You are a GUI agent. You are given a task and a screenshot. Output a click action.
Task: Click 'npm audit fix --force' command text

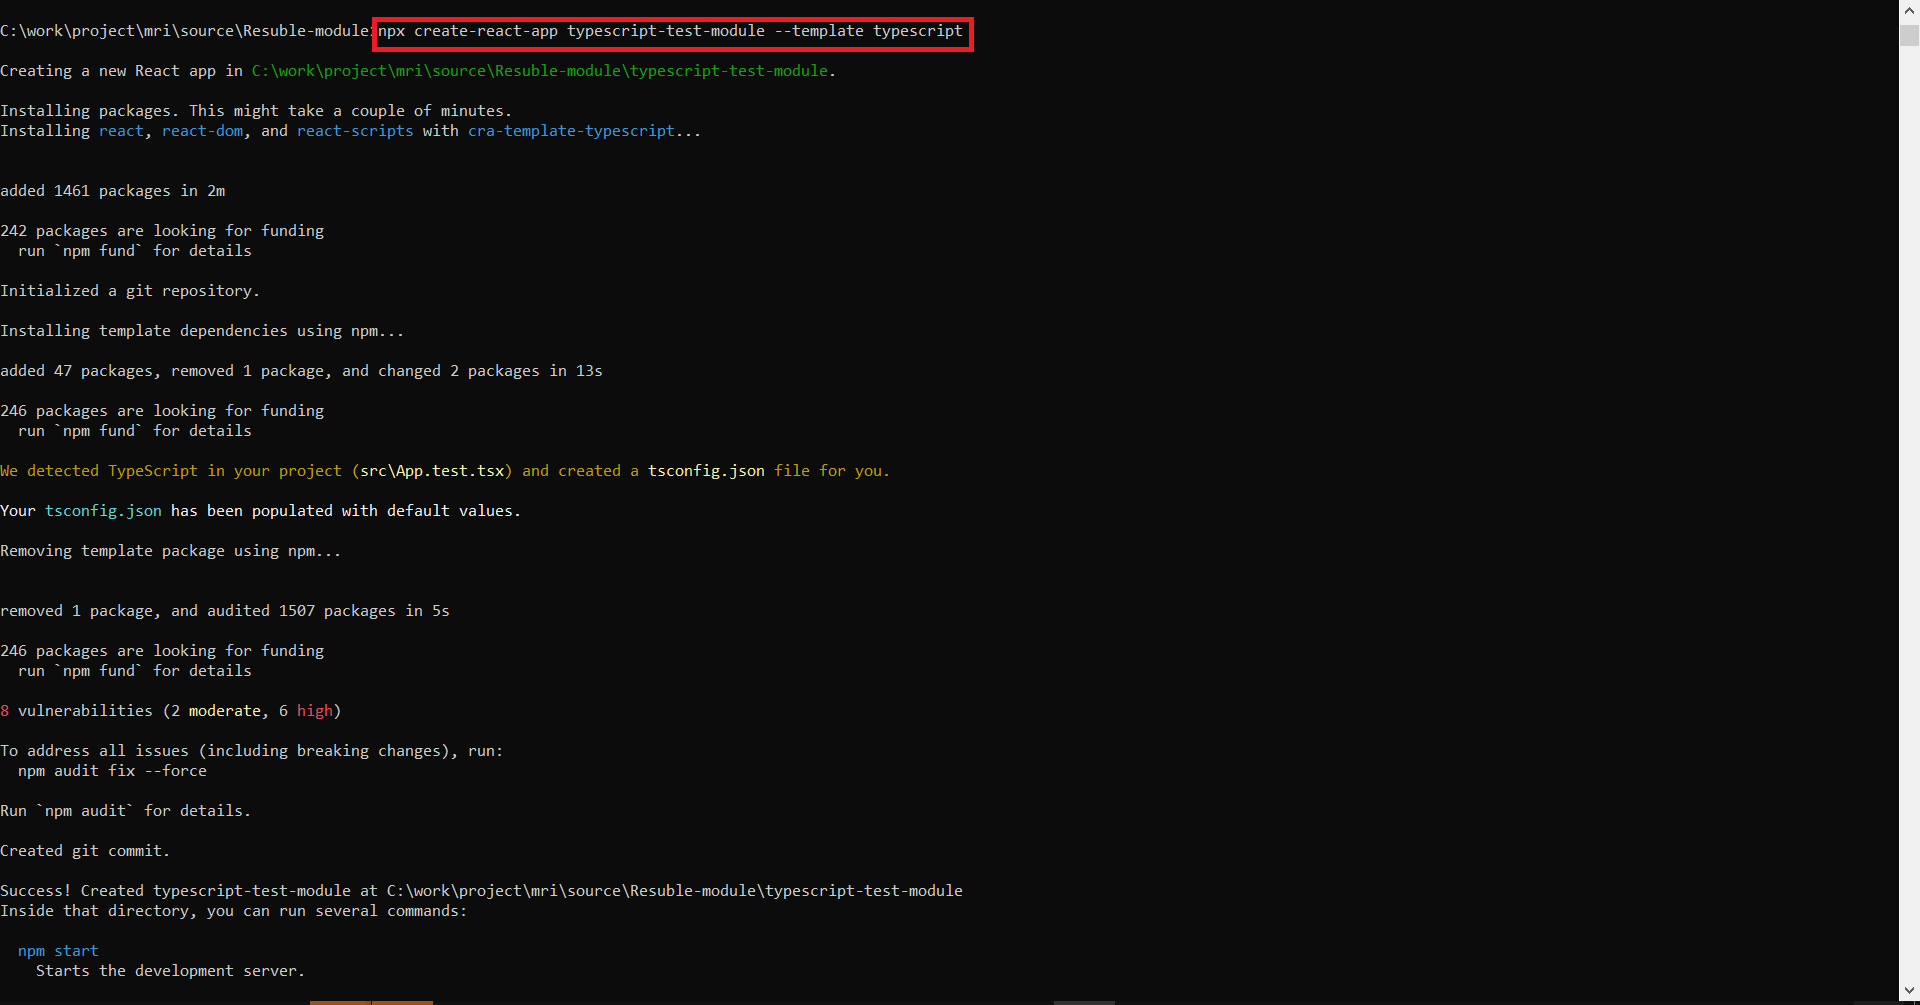pyautogui.click(x=112, y=771)
